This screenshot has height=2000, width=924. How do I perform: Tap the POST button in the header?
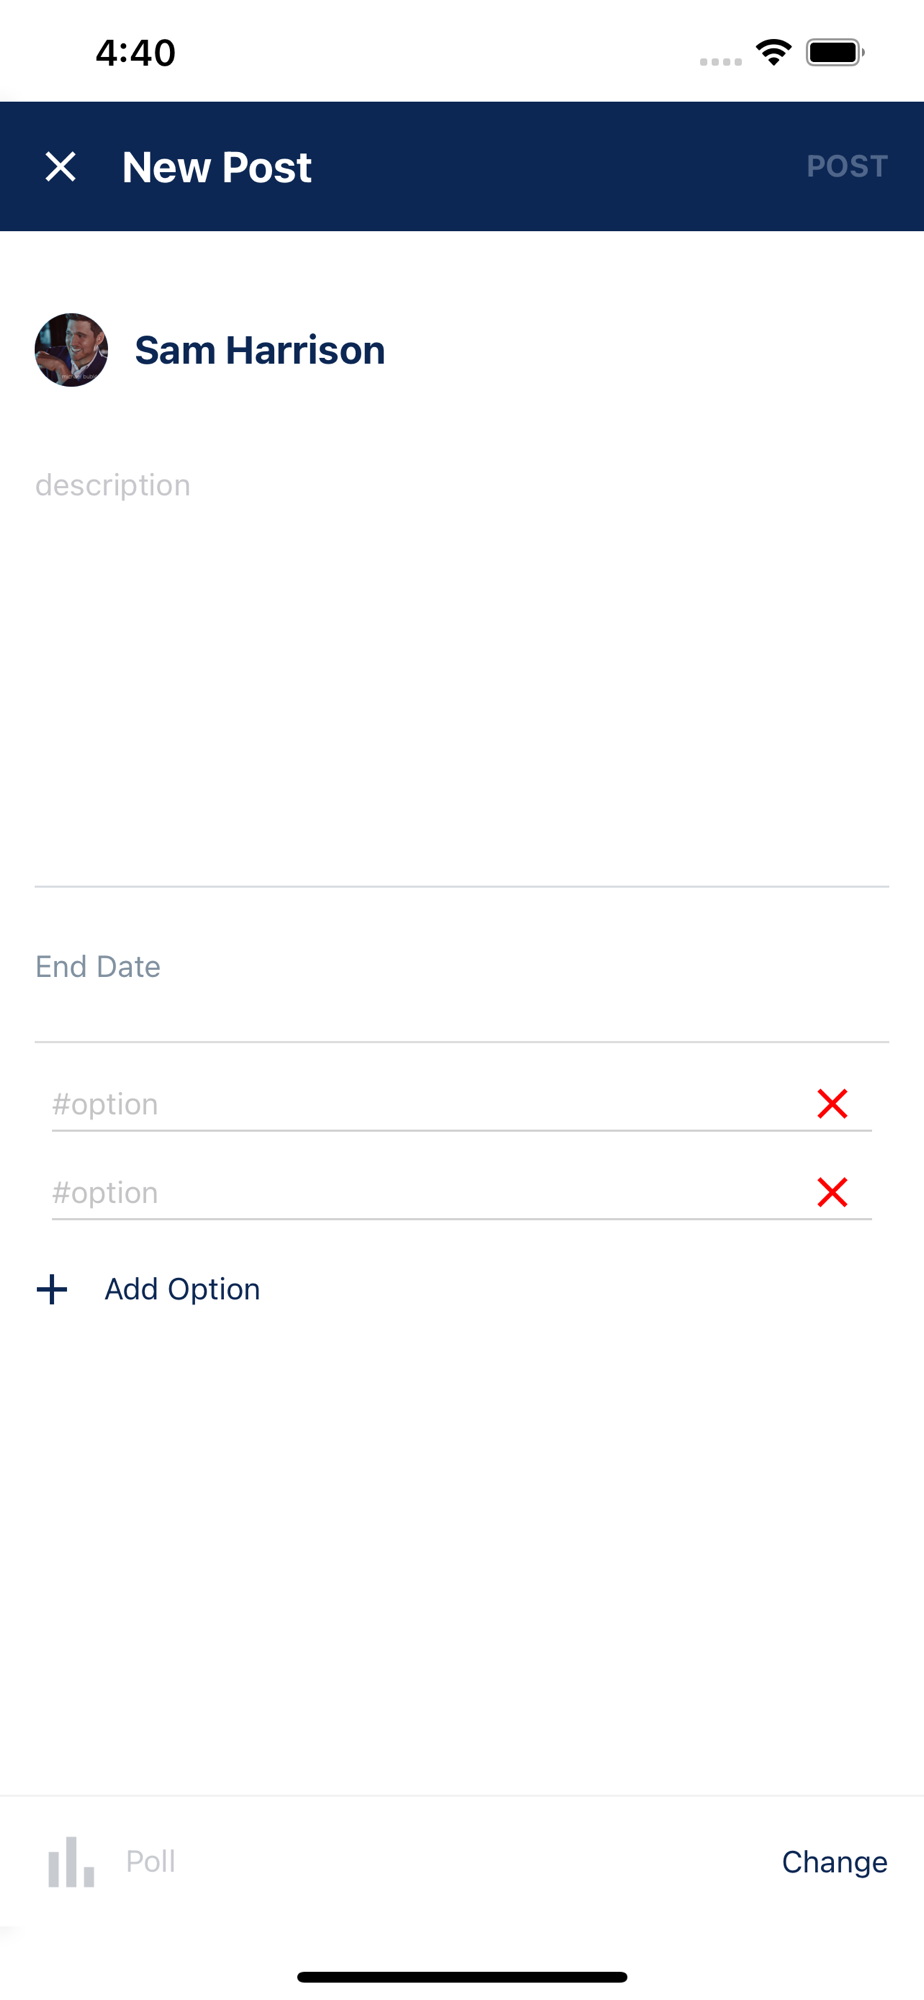[x=847, y=166]
